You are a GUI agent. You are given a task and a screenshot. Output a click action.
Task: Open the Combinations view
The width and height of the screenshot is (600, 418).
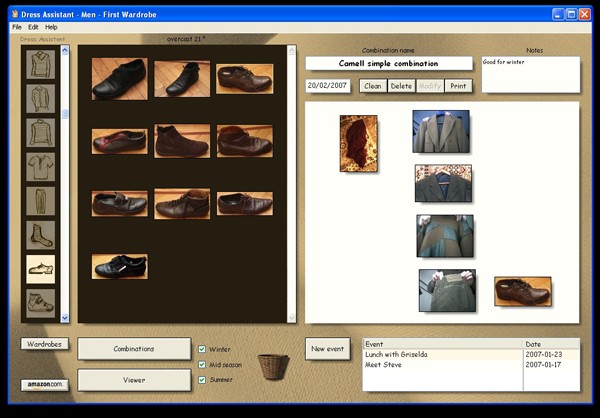click(134, 349)
